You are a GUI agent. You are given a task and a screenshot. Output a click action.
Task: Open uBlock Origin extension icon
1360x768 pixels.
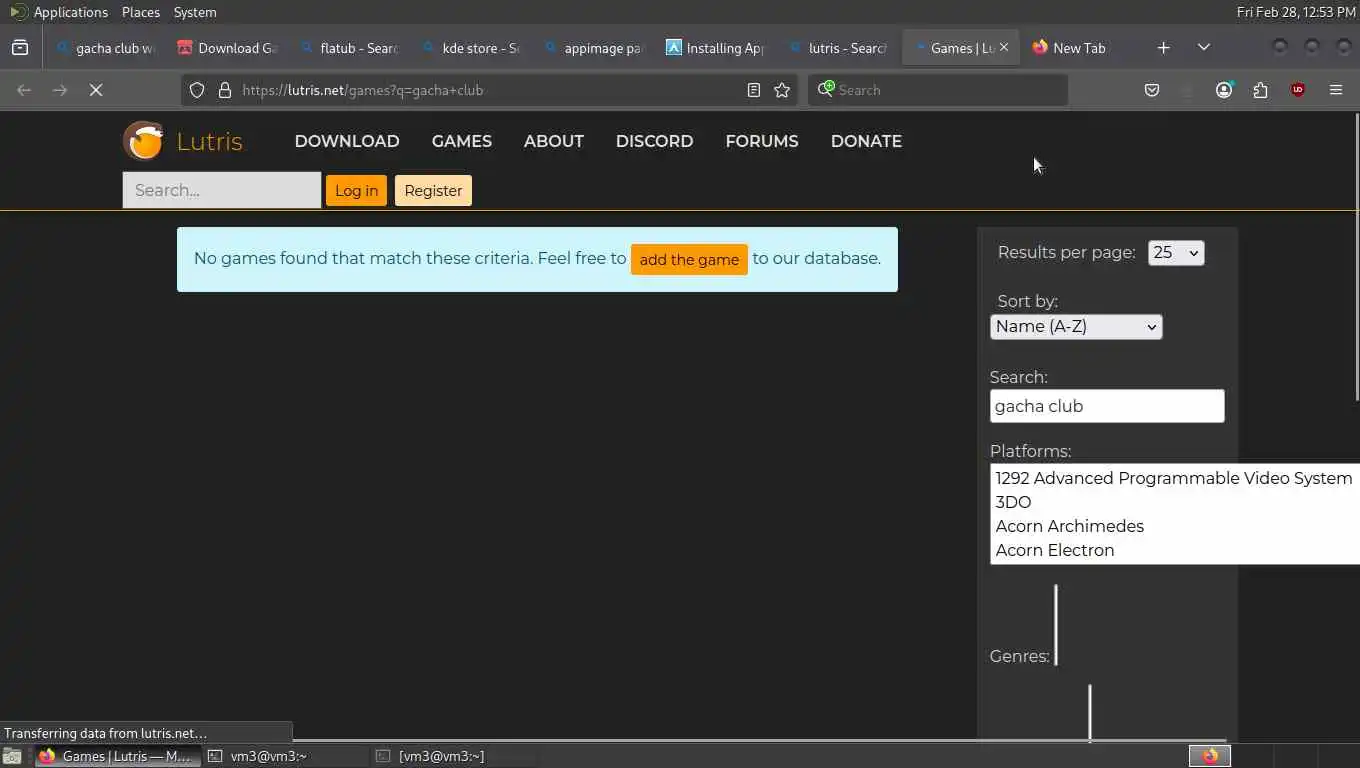coord(1298,90)
